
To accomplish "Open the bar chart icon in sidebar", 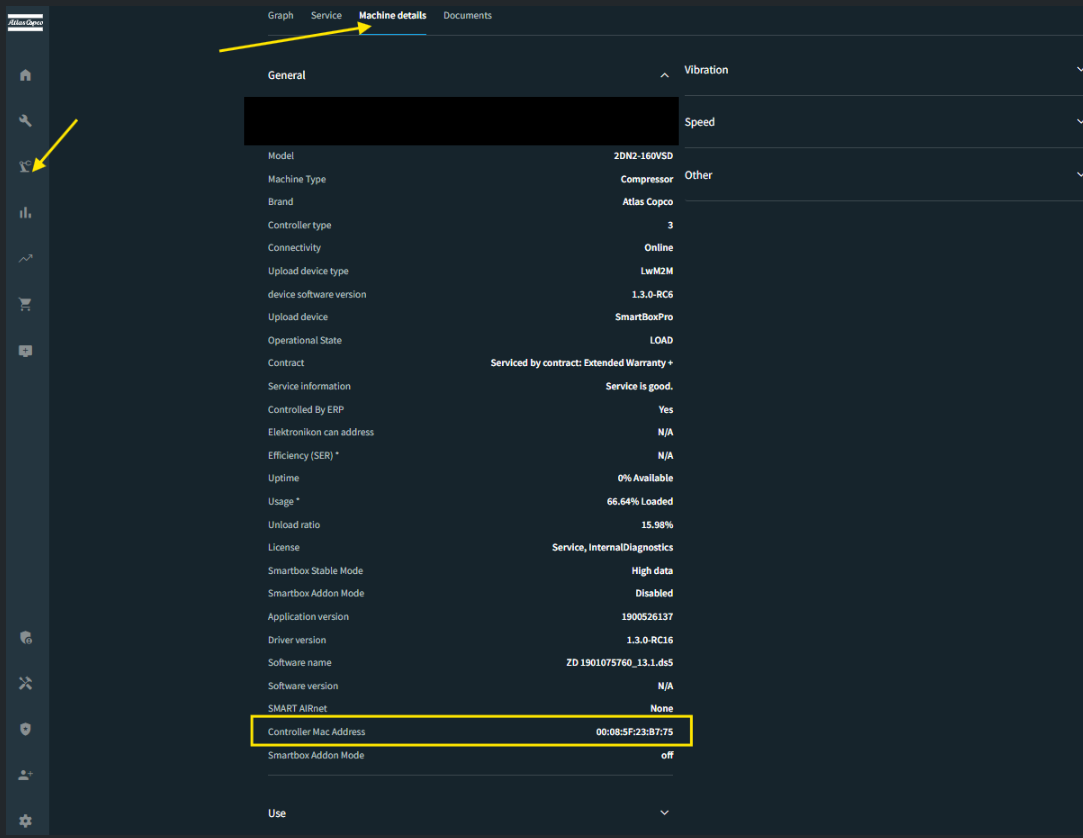I will coord(26,212).
